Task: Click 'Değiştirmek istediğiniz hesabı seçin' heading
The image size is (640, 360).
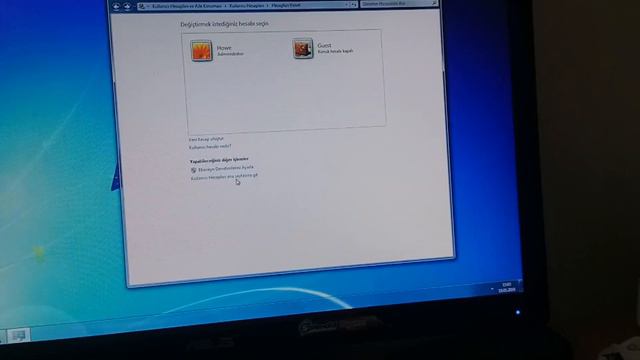Action: [224, 24]
